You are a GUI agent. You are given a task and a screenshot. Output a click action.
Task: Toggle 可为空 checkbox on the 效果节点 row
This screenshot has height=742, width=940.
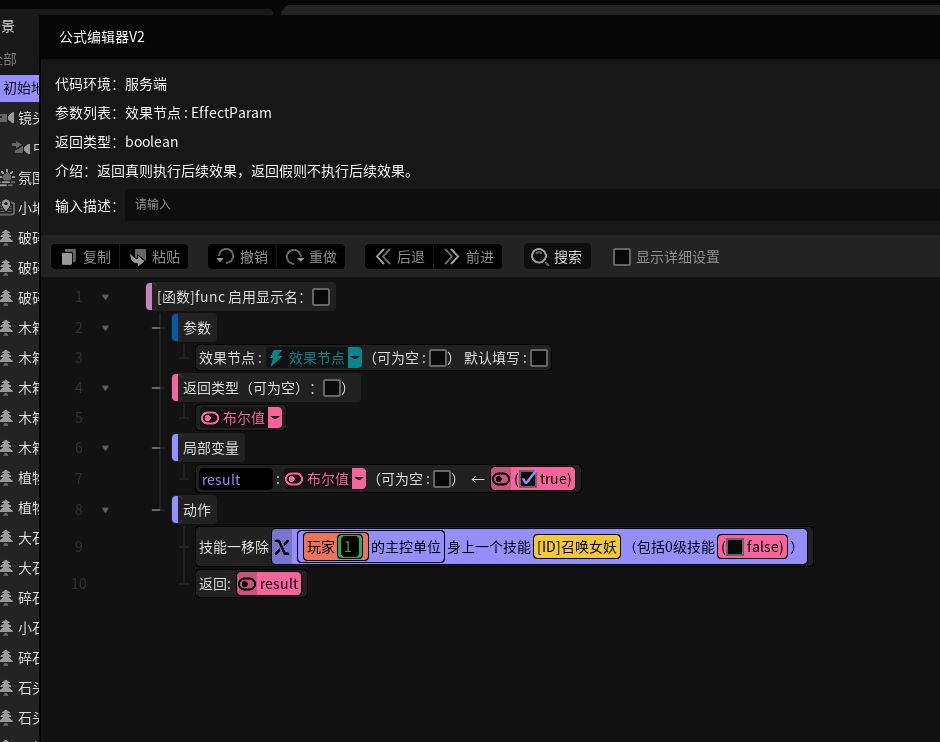438,358
